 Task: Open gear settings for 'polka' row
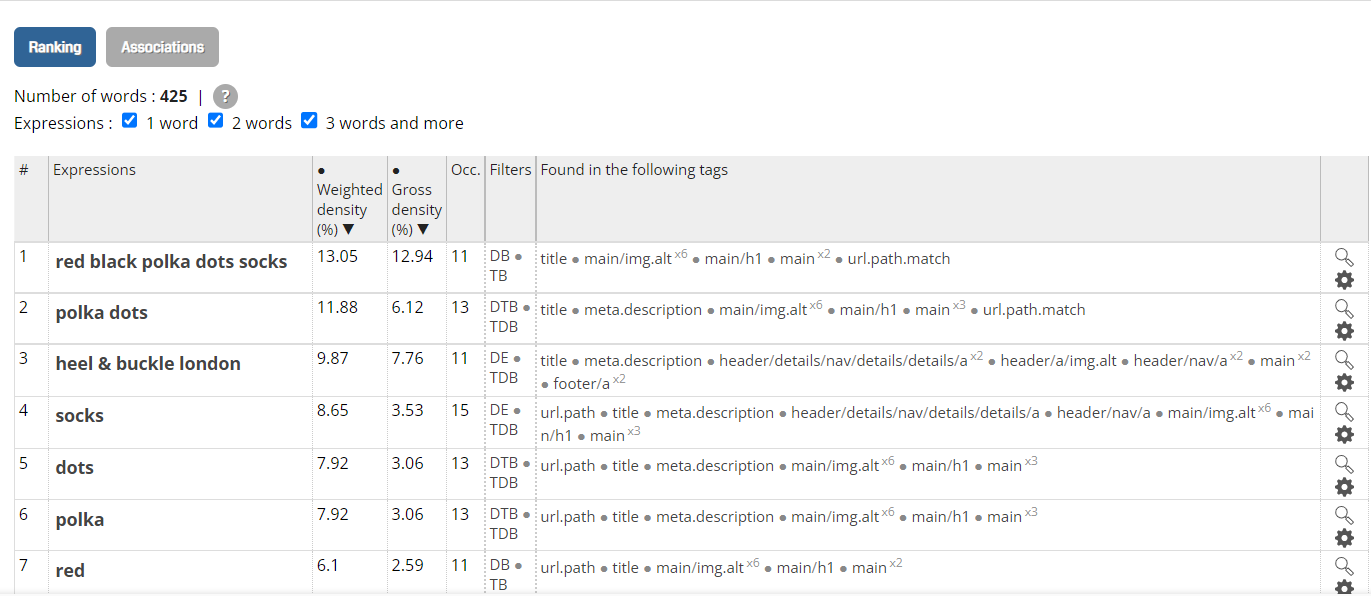[x=1344, y=538]
